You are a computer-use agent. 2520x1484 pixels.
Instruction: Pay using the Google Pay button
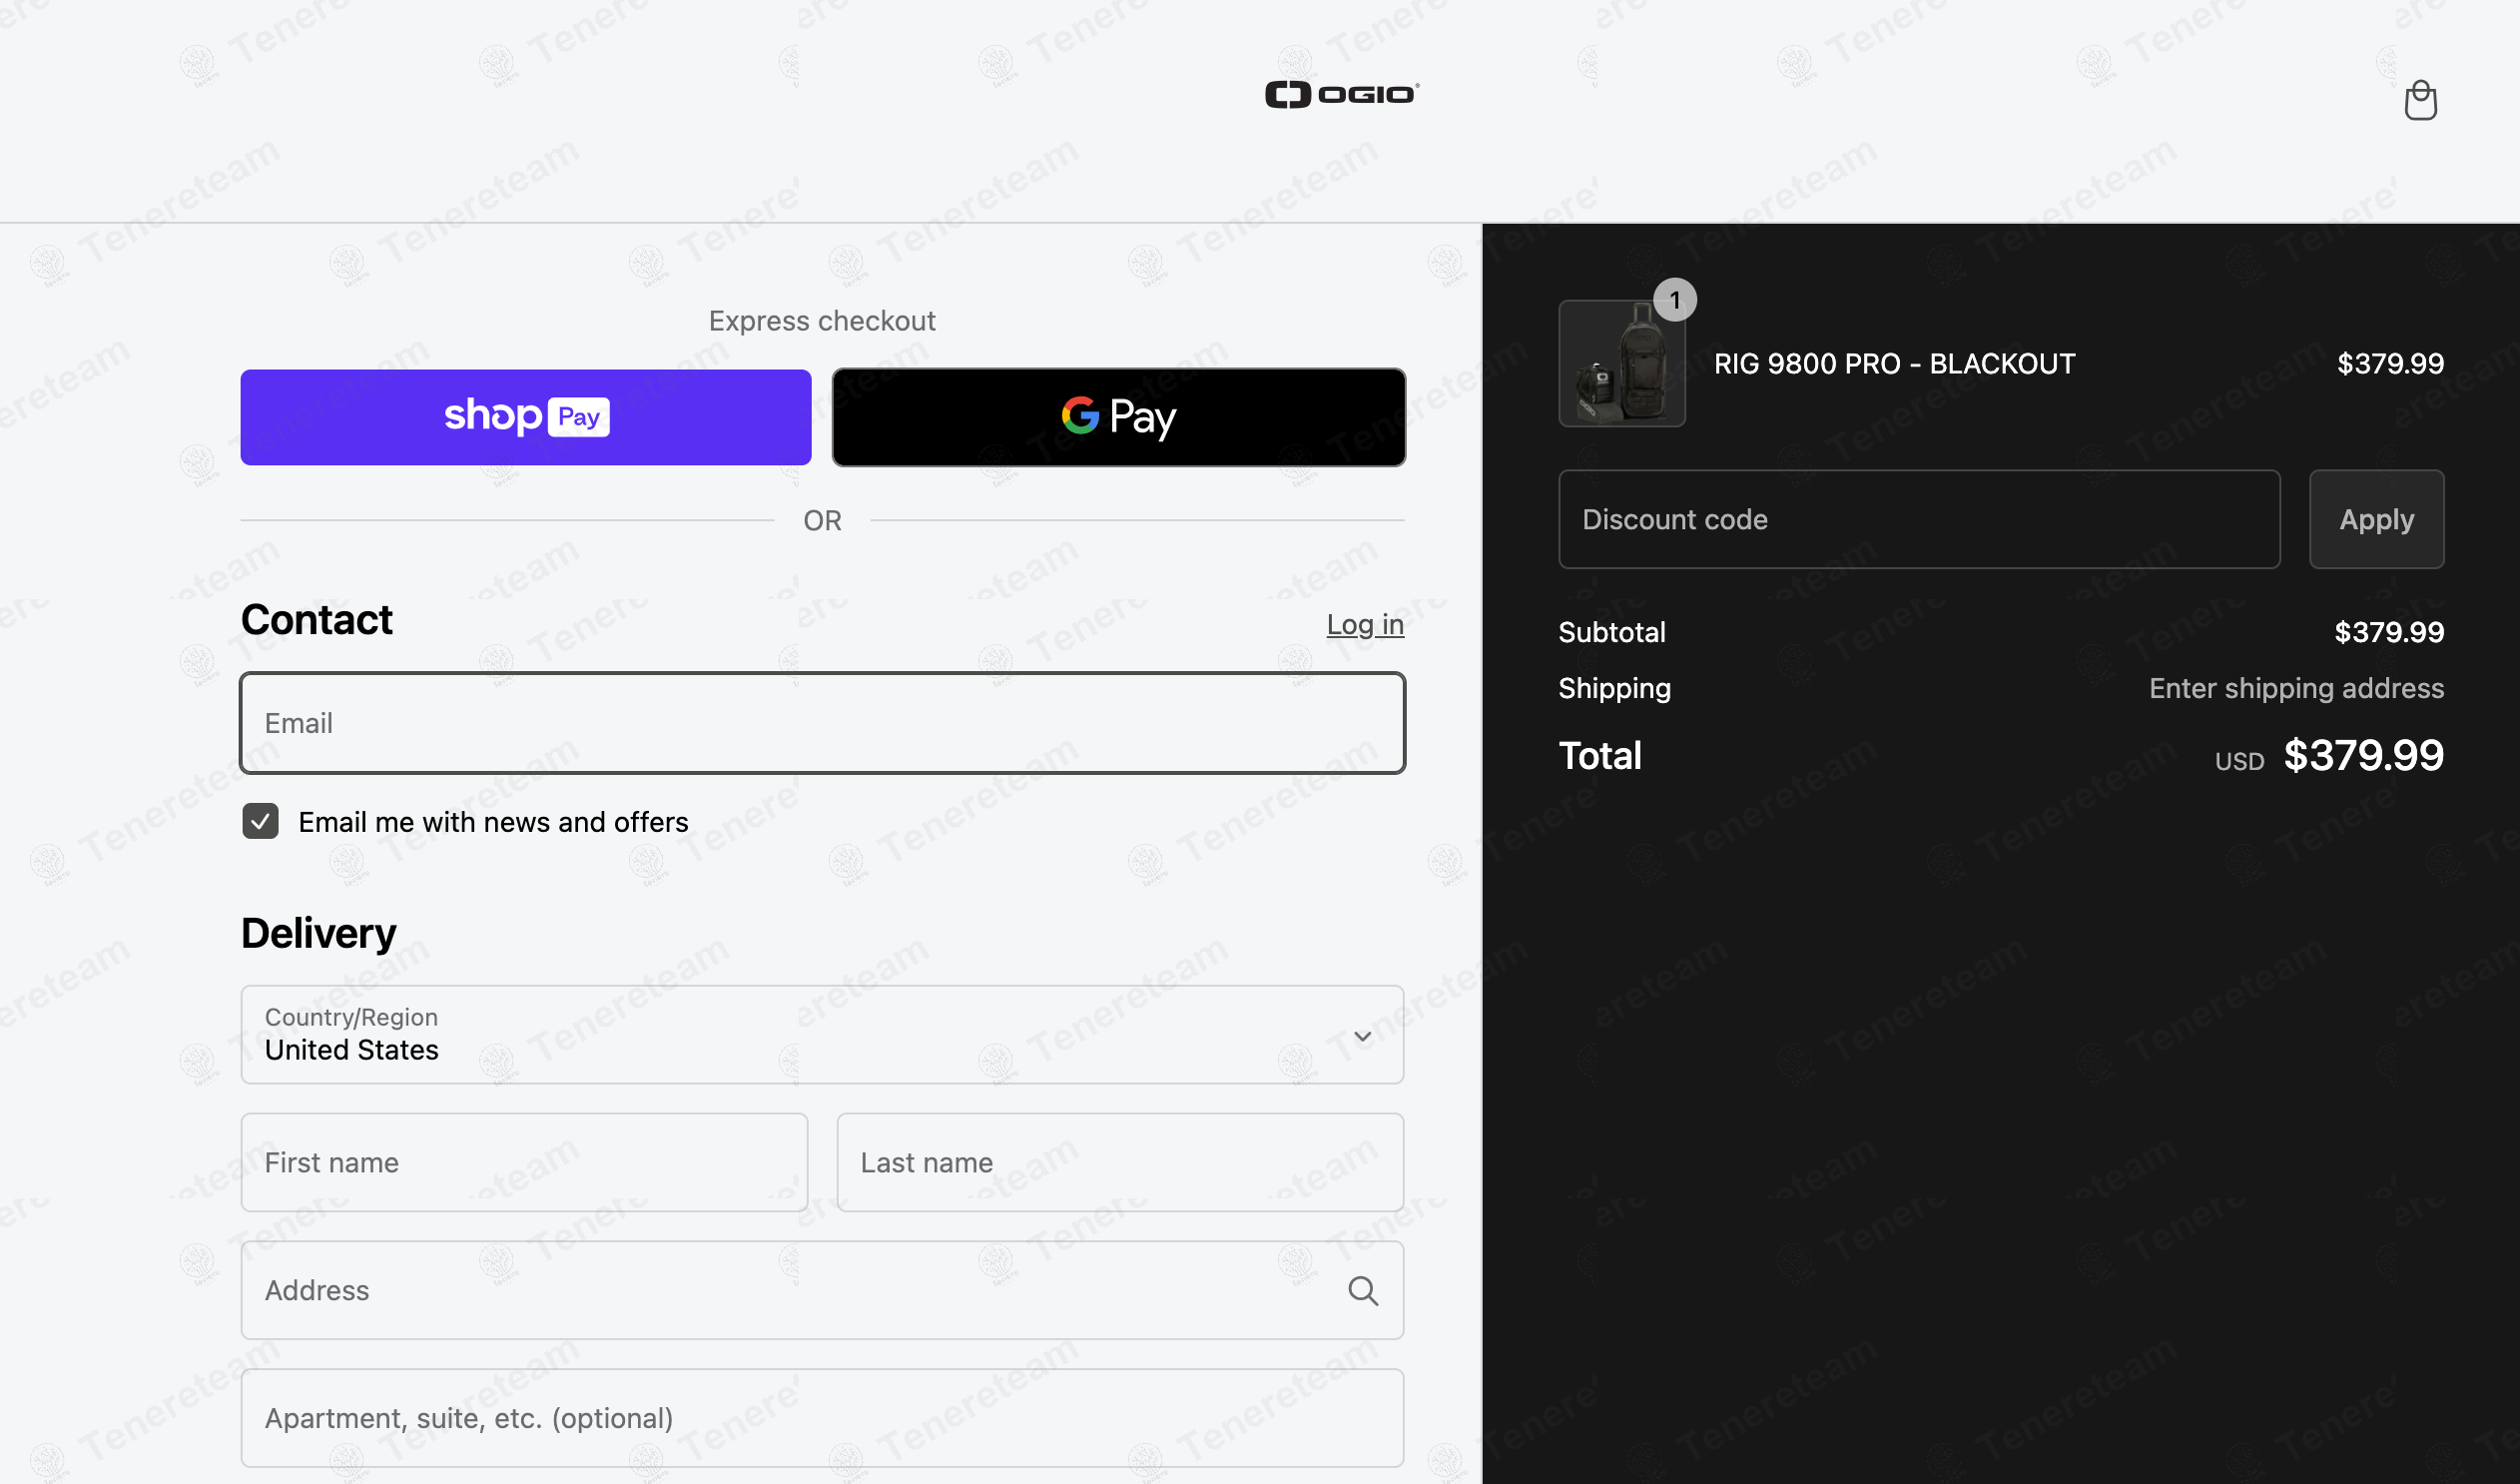tap(1118, 417)
